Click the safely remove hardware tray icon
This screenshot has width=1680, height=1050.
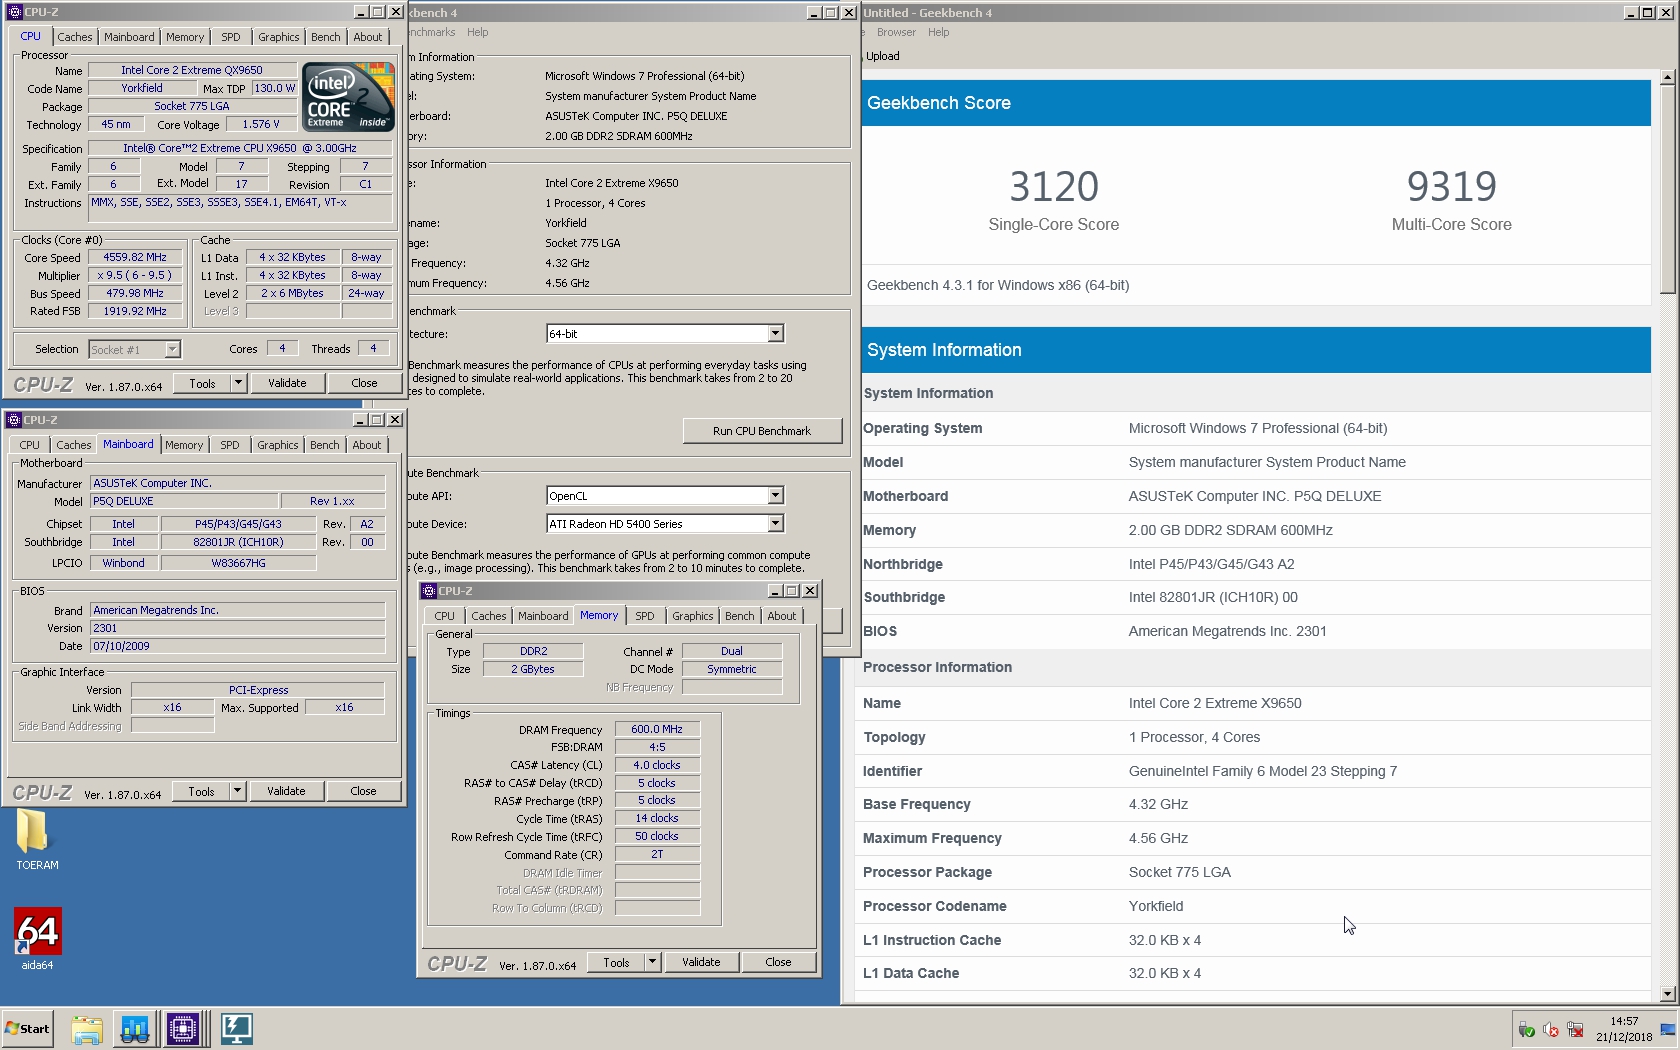coord(1526,1030)
